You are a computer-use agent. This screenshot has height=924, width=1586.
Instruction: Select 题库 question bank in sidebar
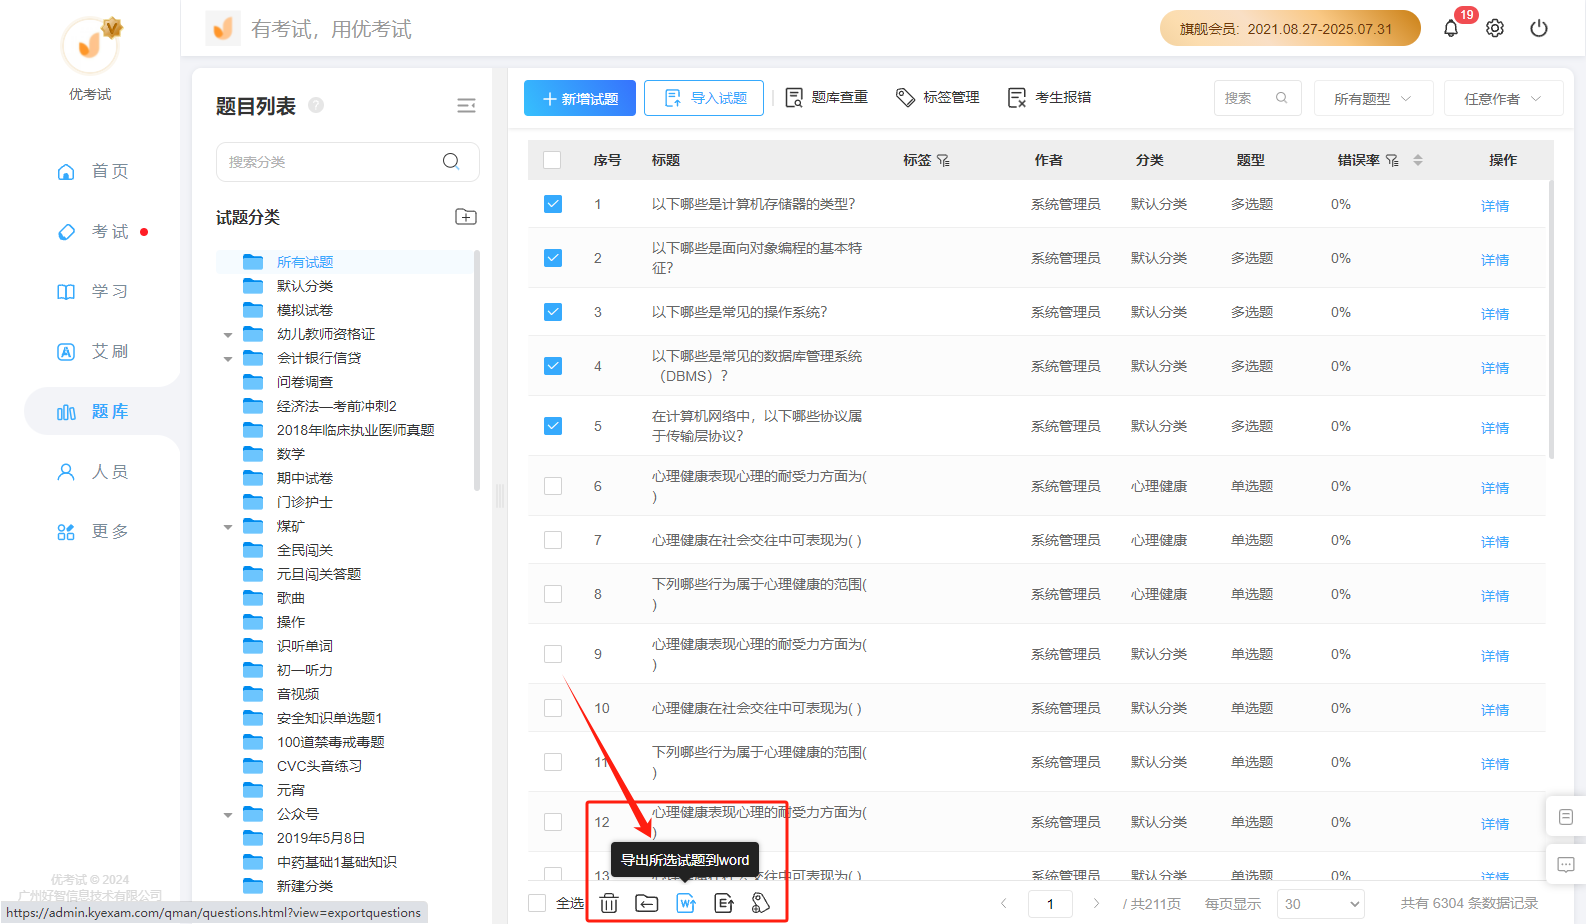pyautogui.click(x=93, y=411)
